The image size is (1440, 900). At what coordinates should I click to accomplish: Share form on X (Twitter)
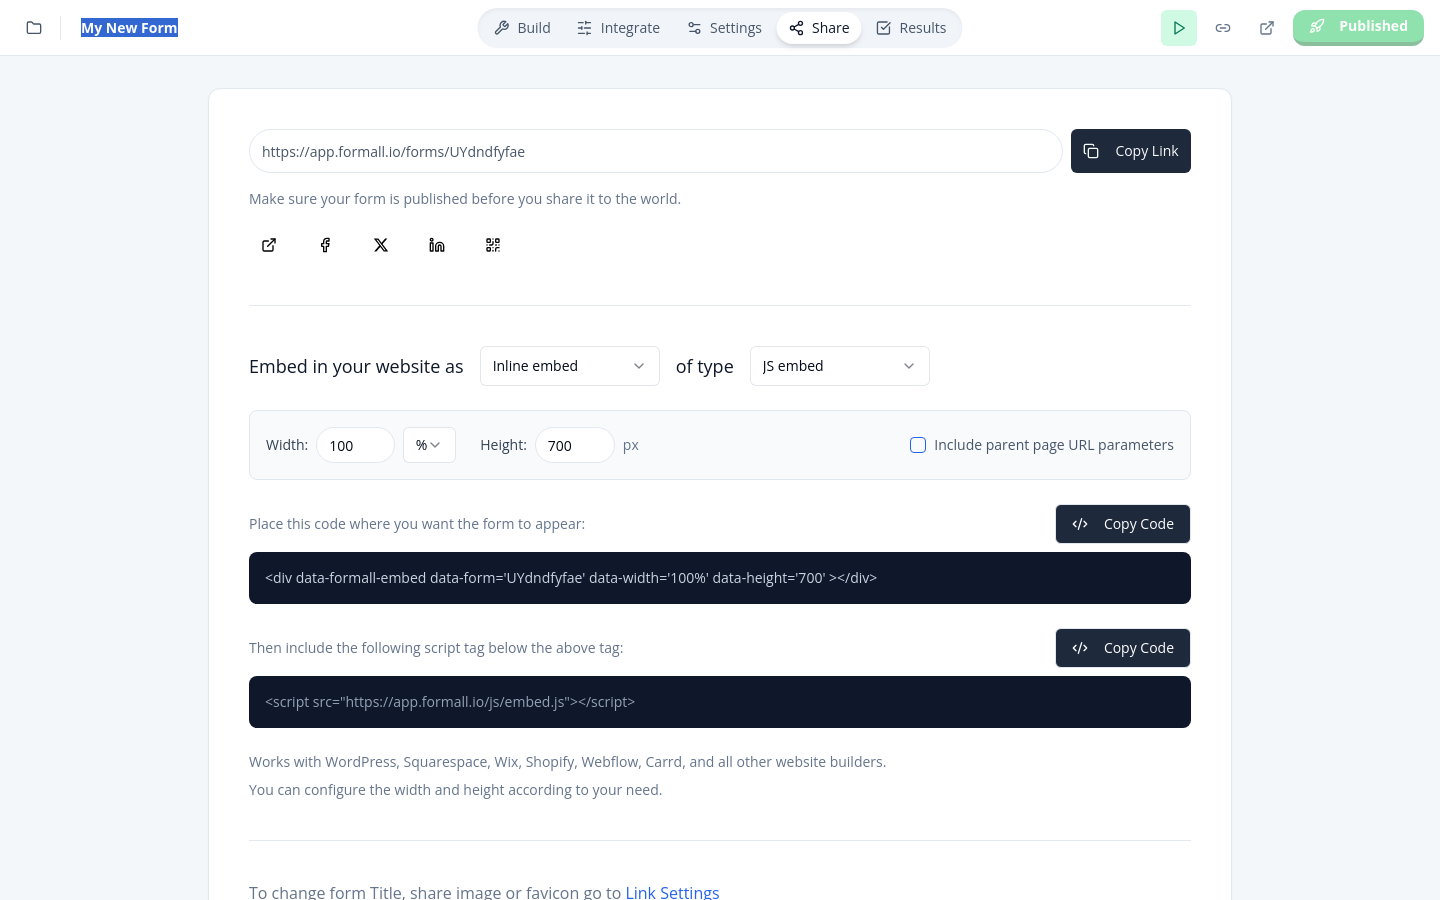[381, 245]
